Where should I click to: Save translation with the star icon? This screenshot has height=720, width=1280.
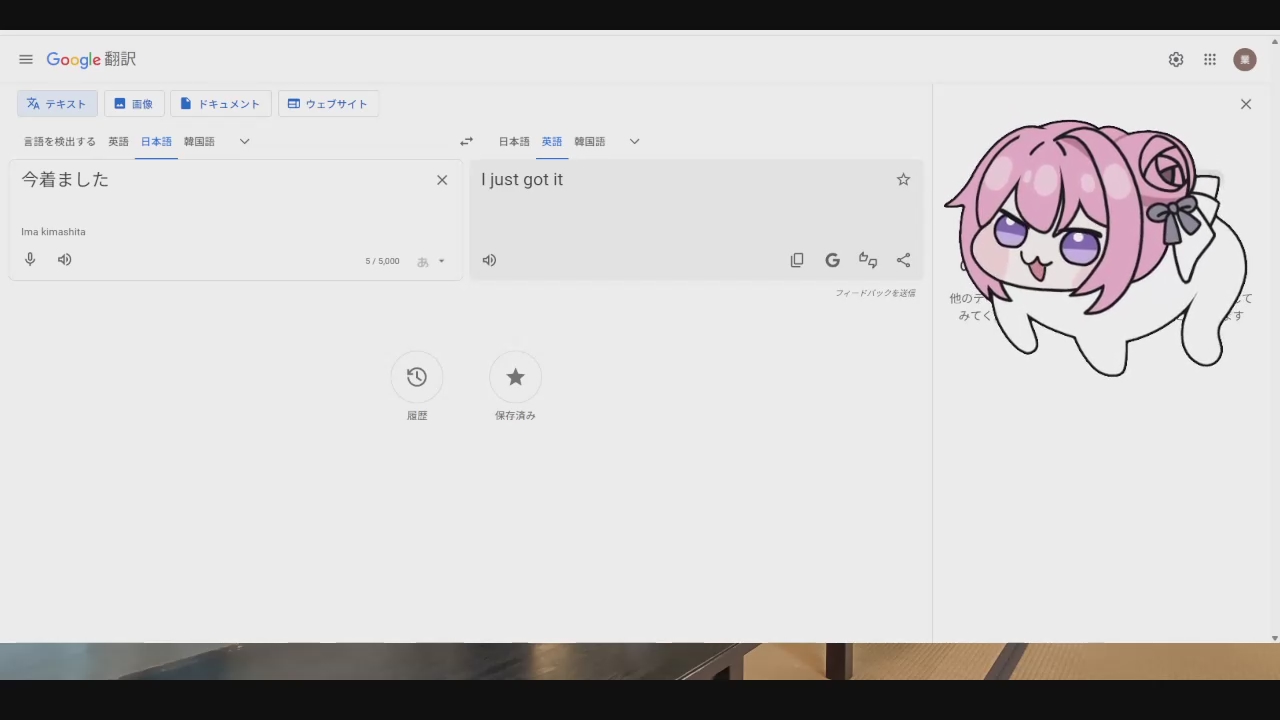903,180
